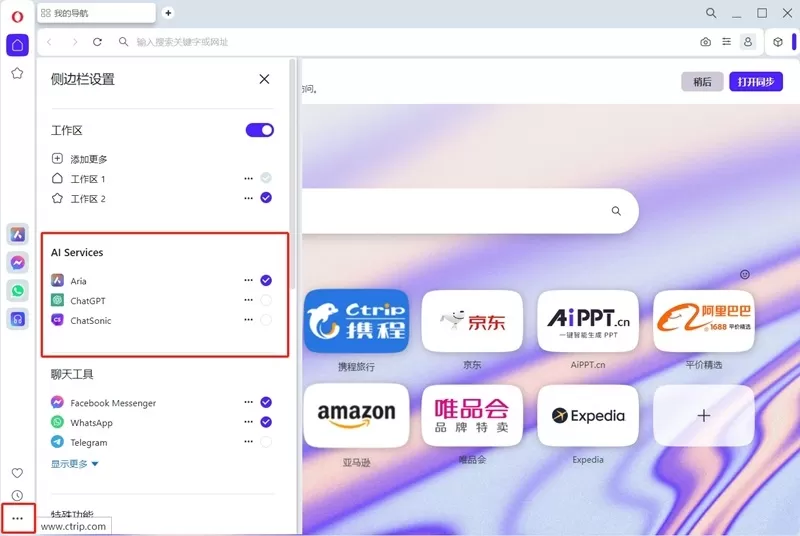Enable ChatGPT in the sidebar
This screenshot has width=800, height=536.
pyautogui.click(x=266, y=300)
